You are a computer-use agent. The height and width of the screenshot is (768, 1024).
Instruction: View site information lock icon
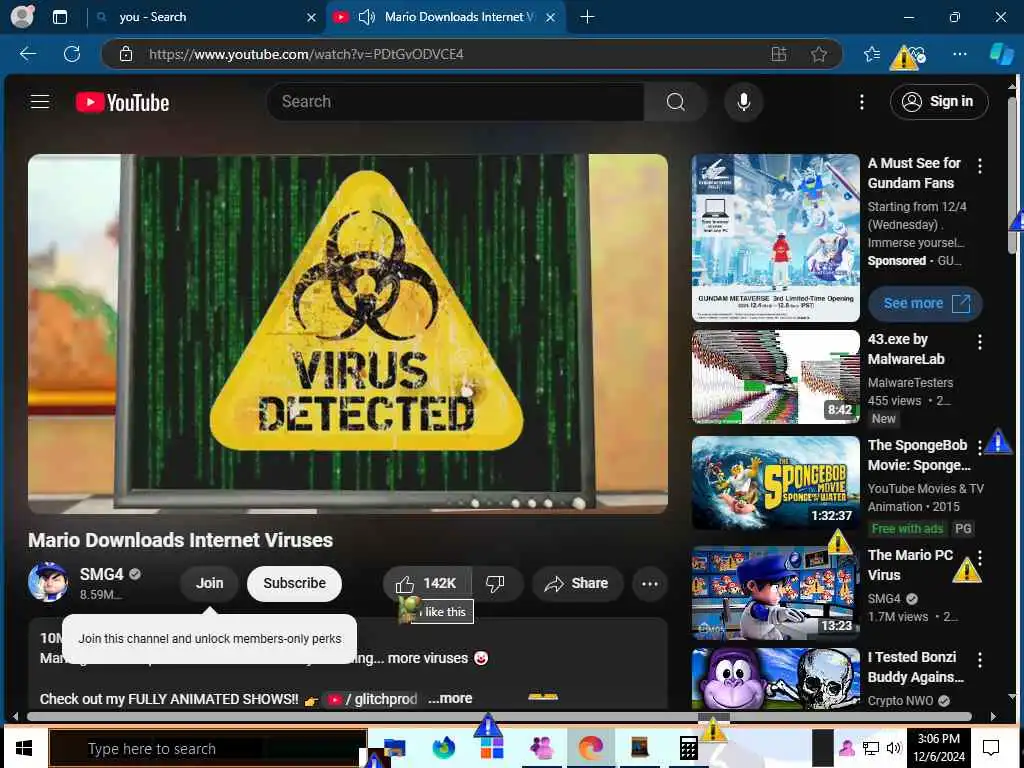[126, 54]
